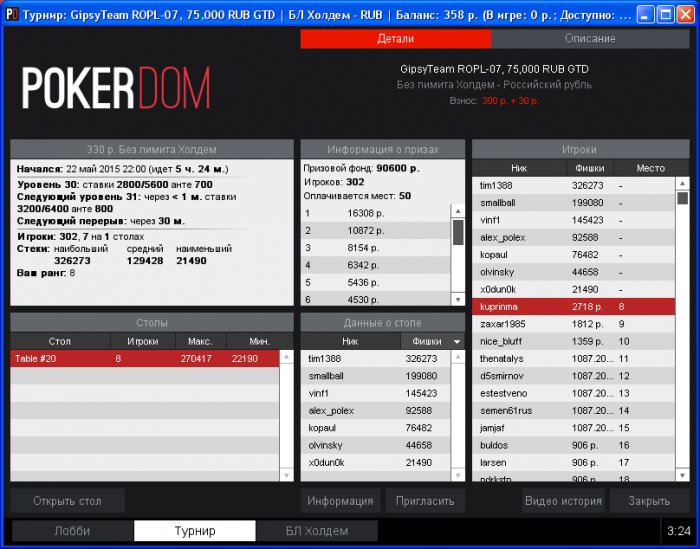This screenshot has width=700, height=549.
Task: Select alex_polex in the Игроки list
Action: (574, 237)
